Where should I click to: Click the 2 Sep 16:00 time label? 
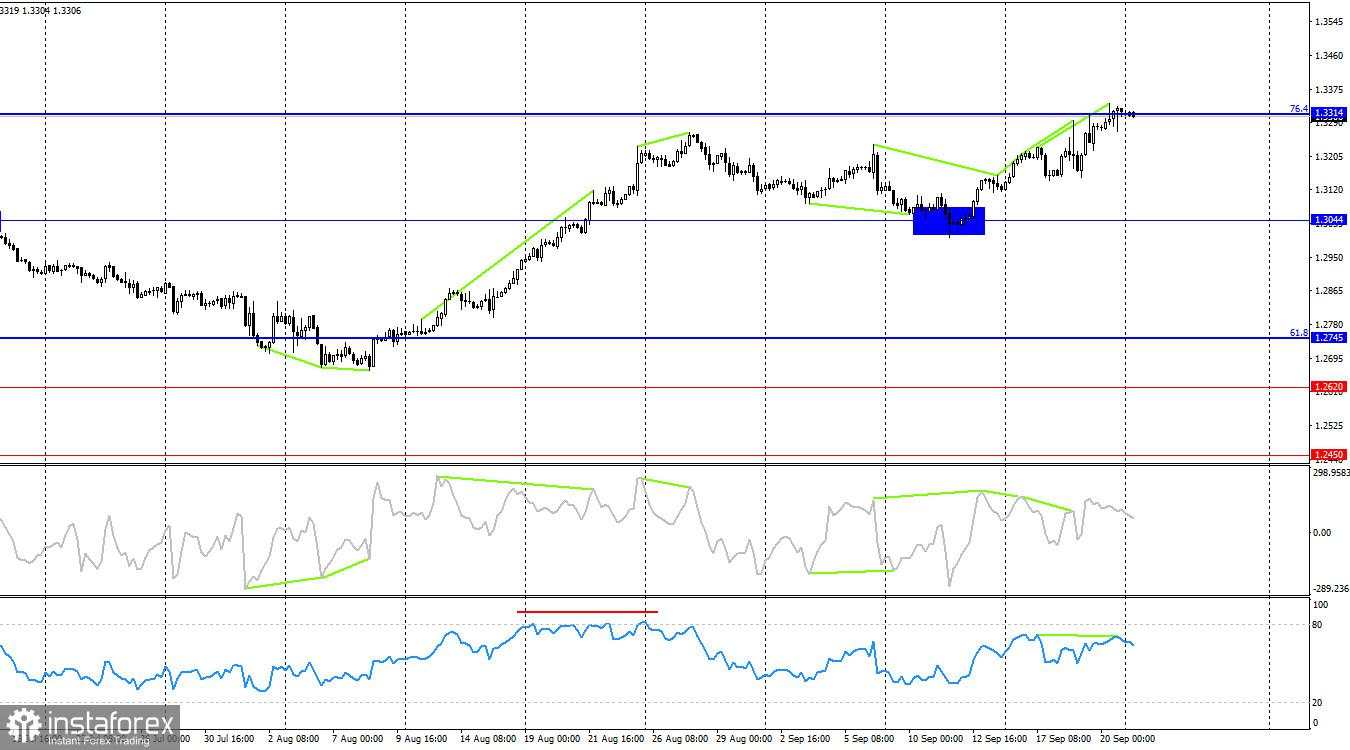coord(805,739)
